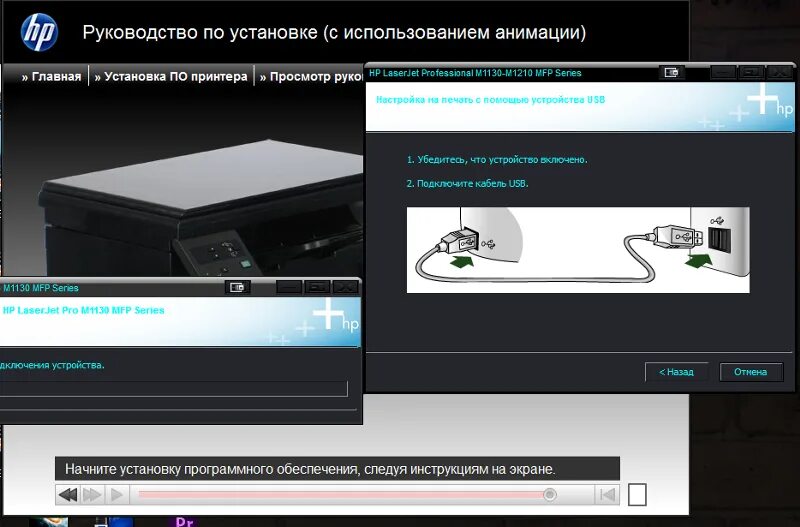
Task: Maximize the M1130-M1210 MFP Series dialog
Action: click(x=751, y=72)
